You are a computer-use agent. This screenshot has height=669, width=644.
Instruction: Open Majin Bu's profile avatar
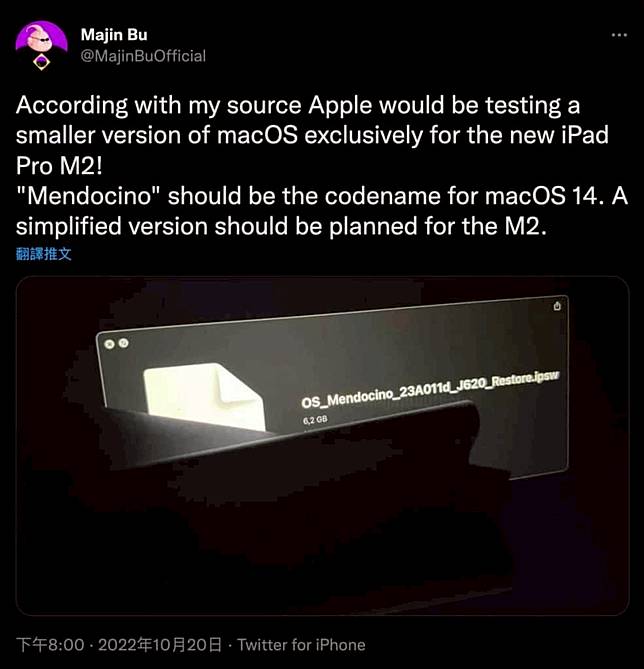pyautogui.click(x=41, y=40)
